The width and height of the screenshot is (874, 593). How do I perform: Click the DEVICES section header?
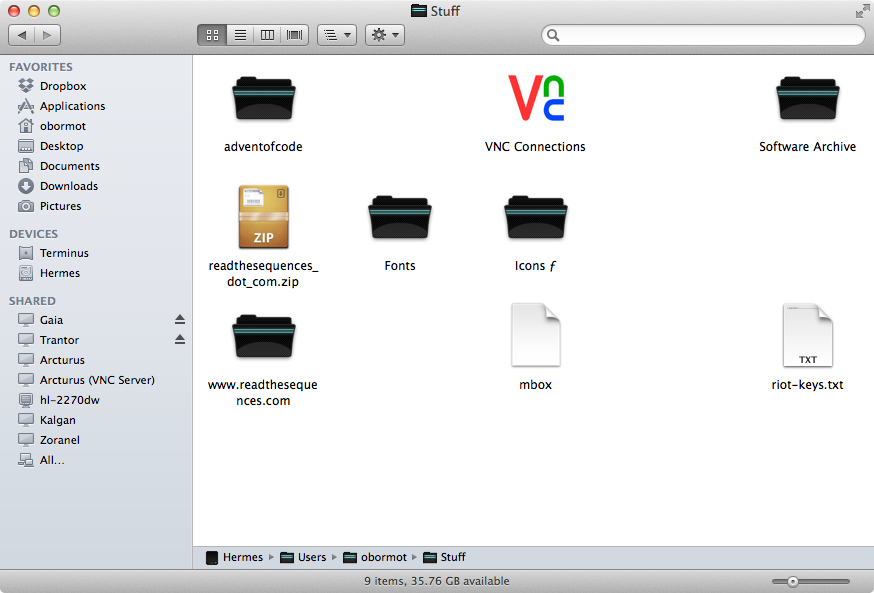tap(33, 234)
